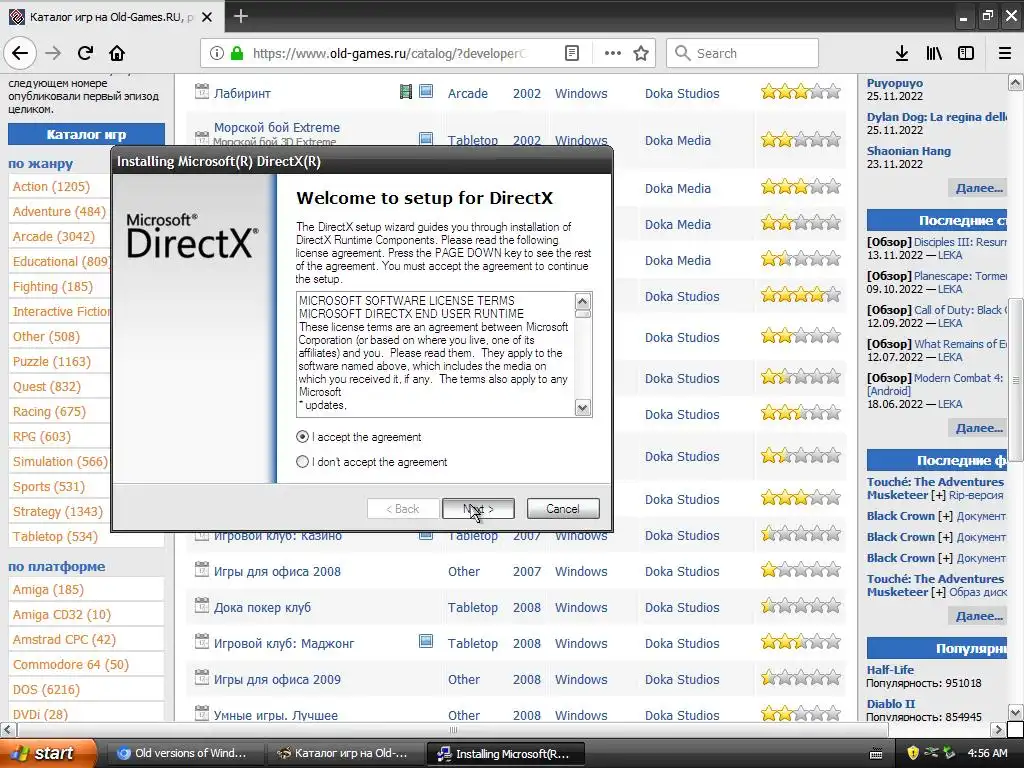Viewport: 1024px width, 768px height.
Task: Click the address bar URL
Action: (x=389, y=53)
